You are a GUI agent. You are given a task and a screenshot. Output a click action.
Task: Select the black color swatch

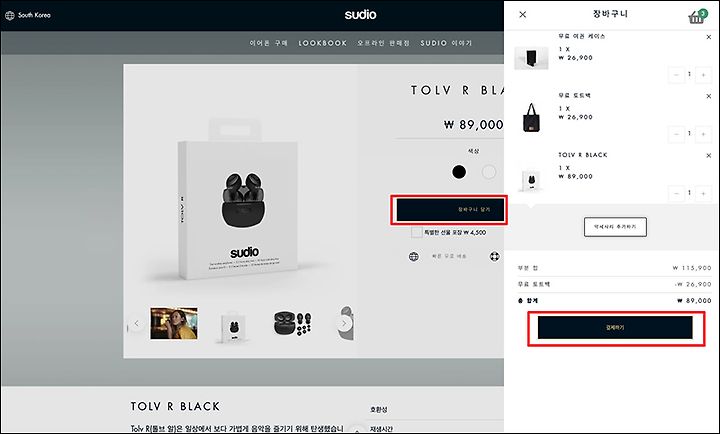point(459,172)
